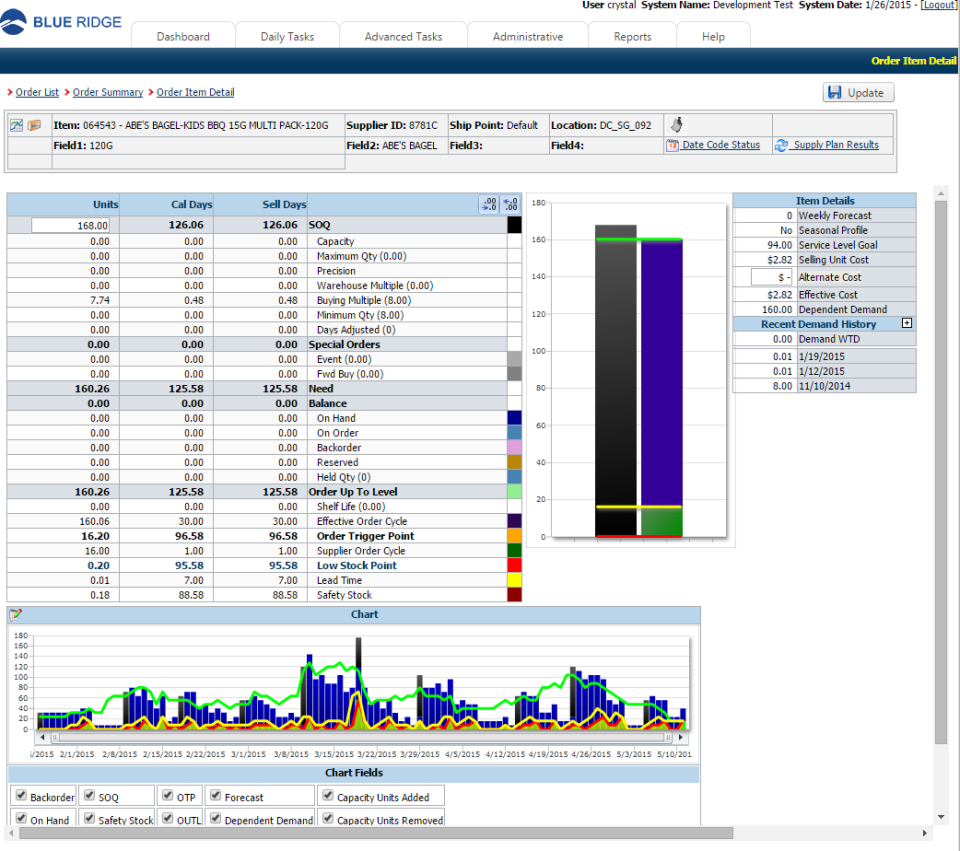The height and width of the screenshot is (851, 960).
Task: Click the chart's right scroll arrow
Action: [x=681, y=737]
